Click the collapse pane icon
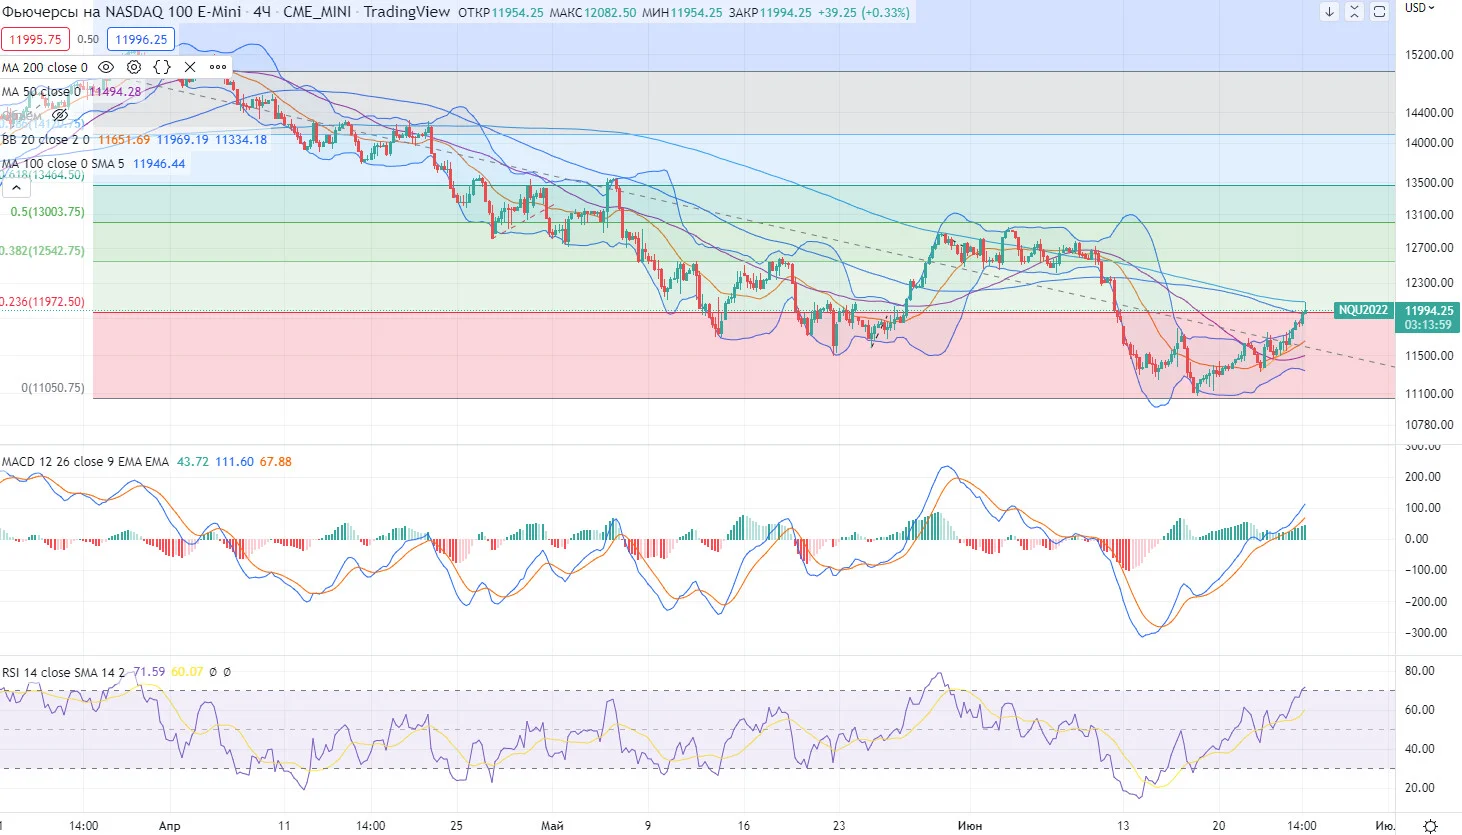Viewport: 1462px width, 835px height. [1354, 12]
